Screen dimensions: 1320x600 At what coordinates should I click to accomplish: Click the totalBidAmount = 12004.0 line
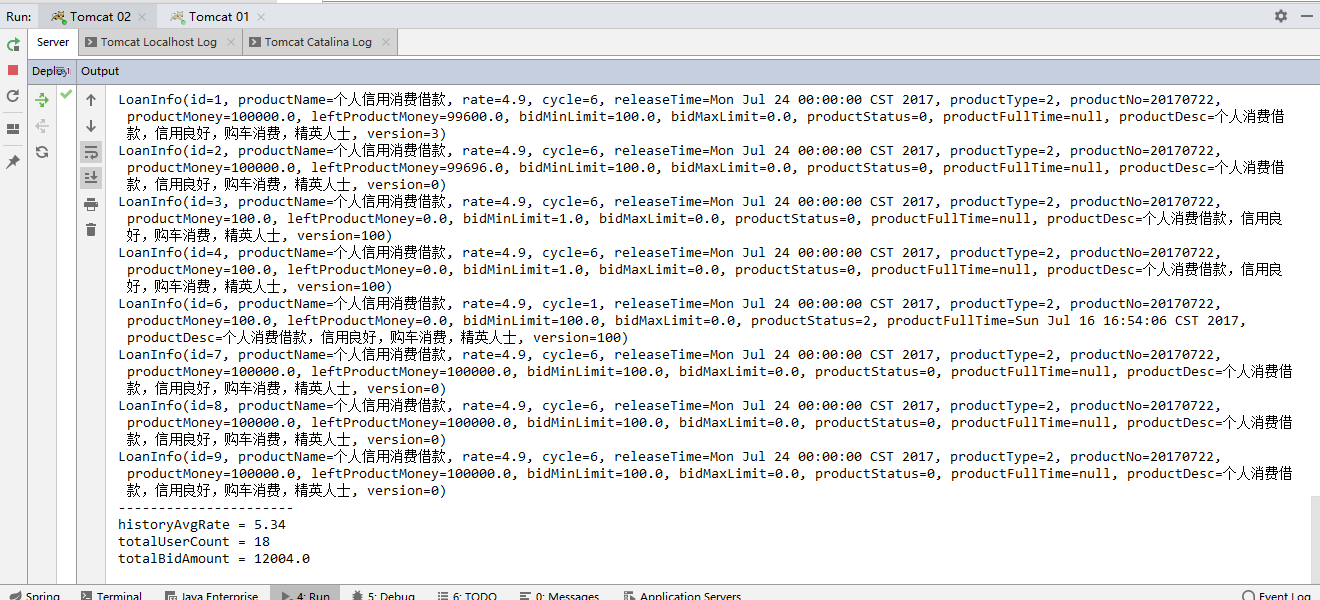214,558
